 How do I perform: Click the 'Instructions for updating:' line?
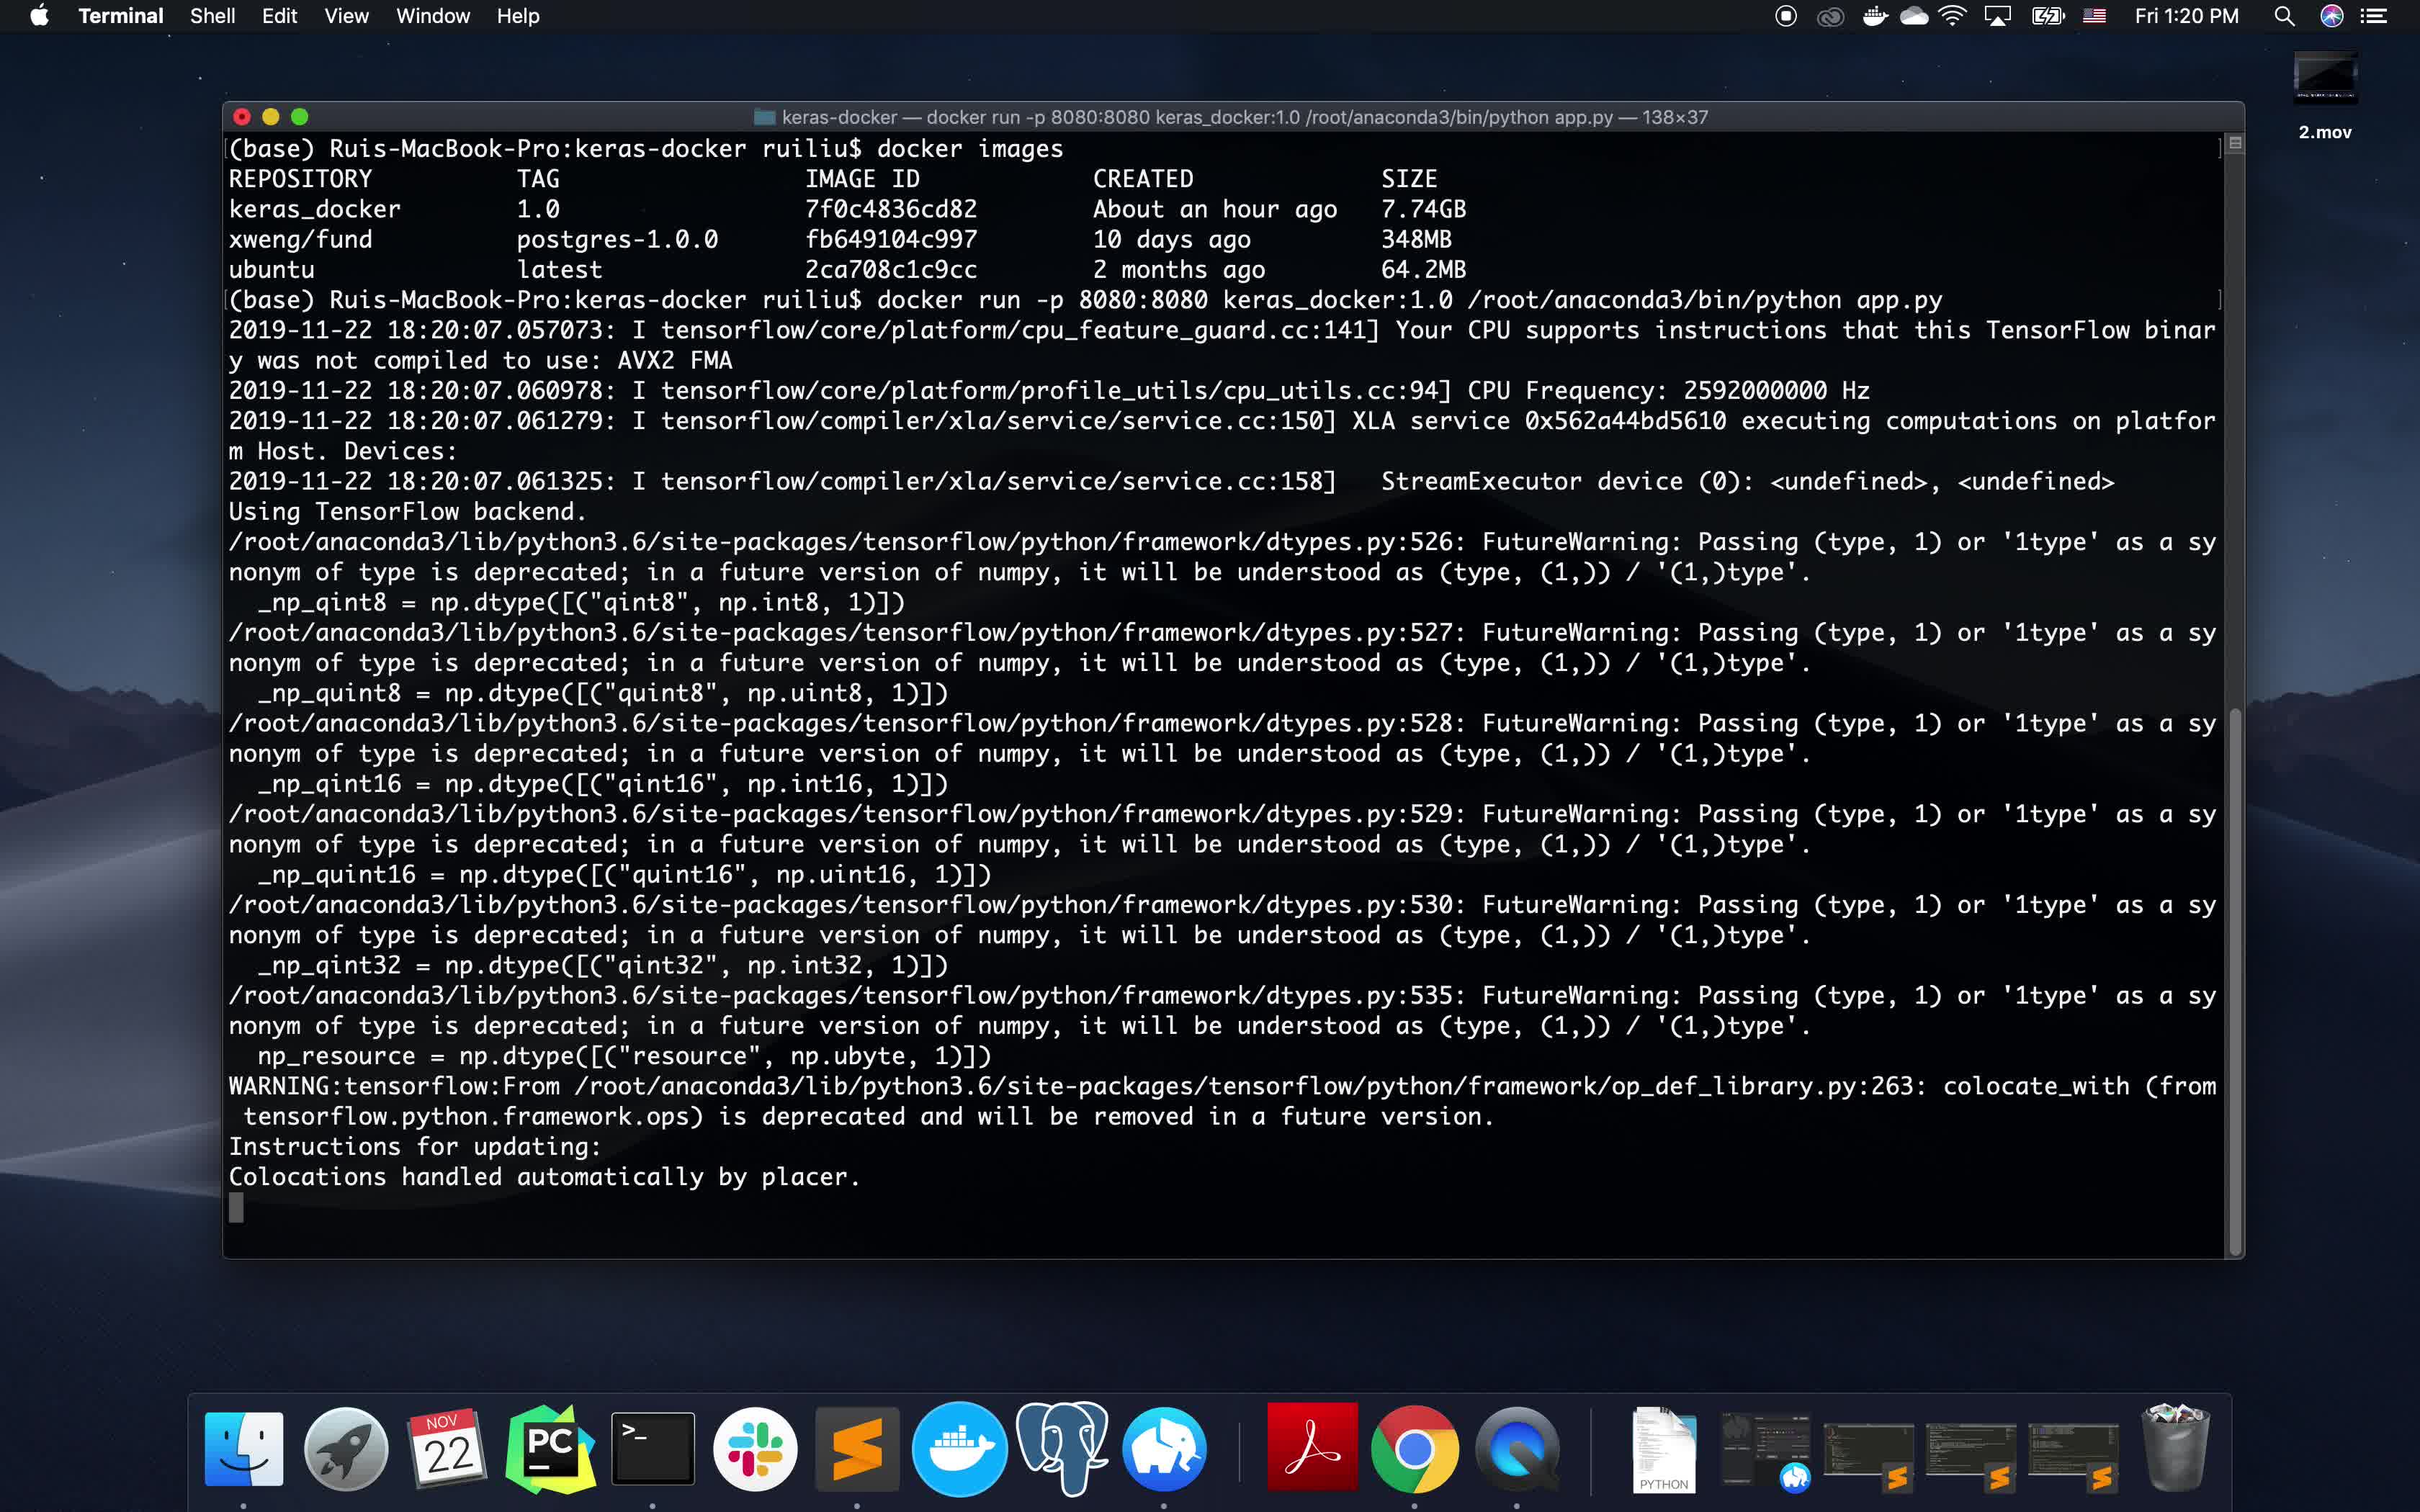tap(414, 1147)
